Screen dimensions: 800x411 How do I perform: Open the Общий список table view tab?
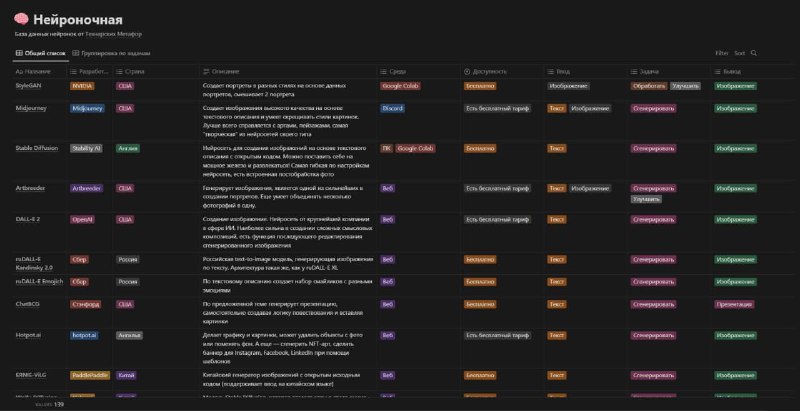41,53
